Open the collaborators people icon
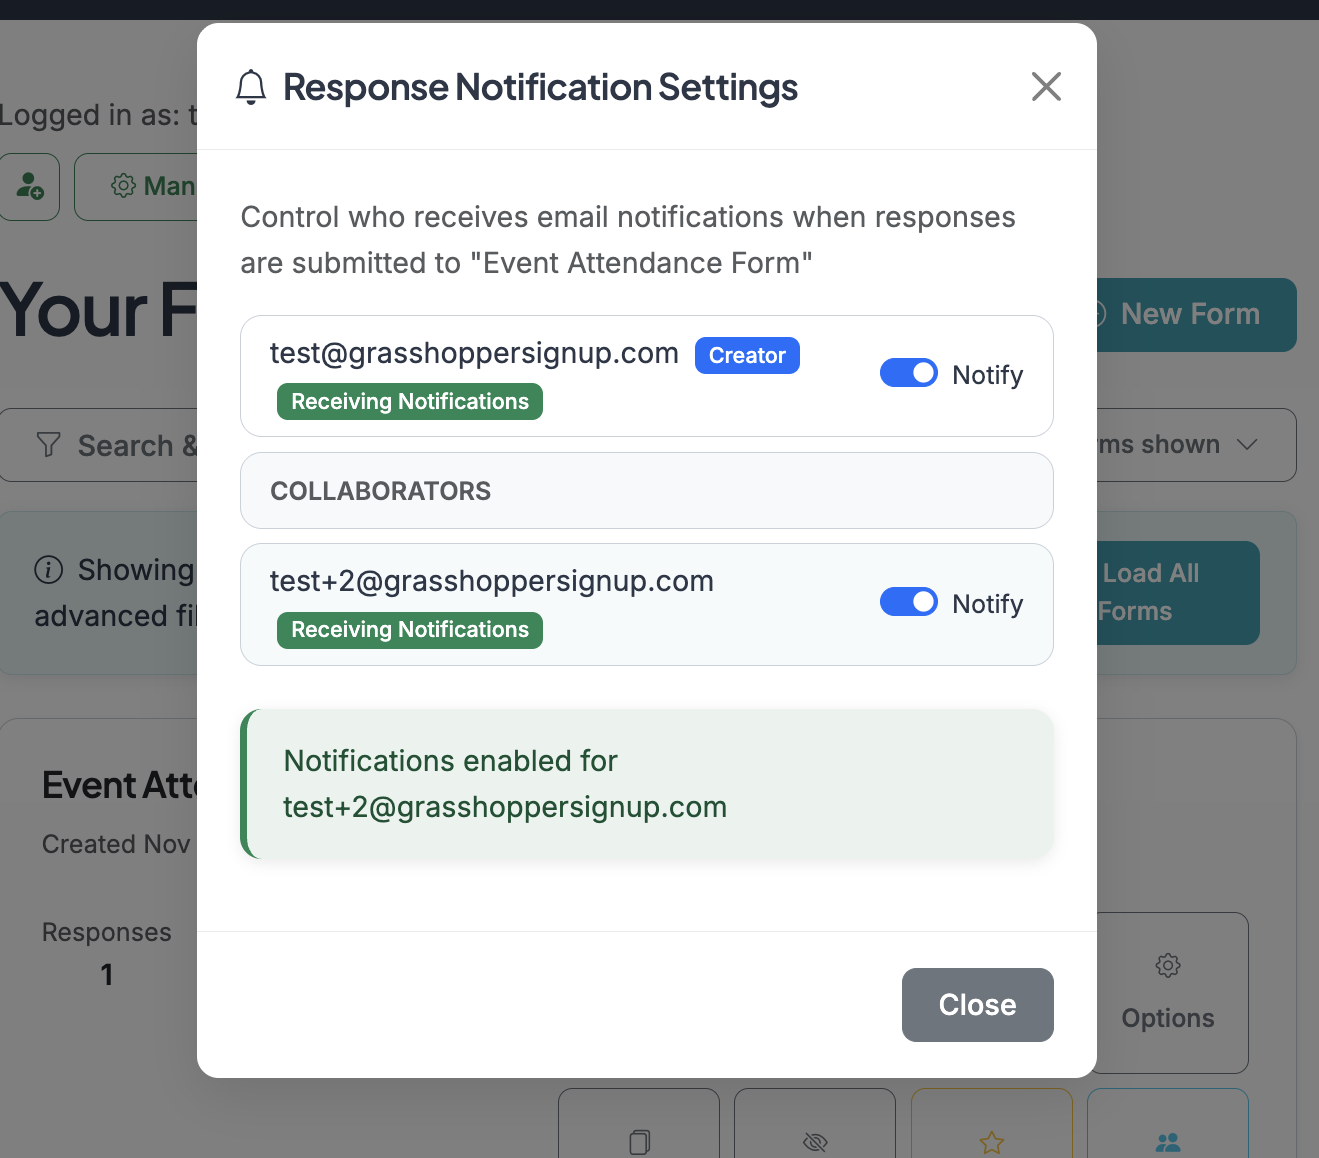 coord(1167,1142)
